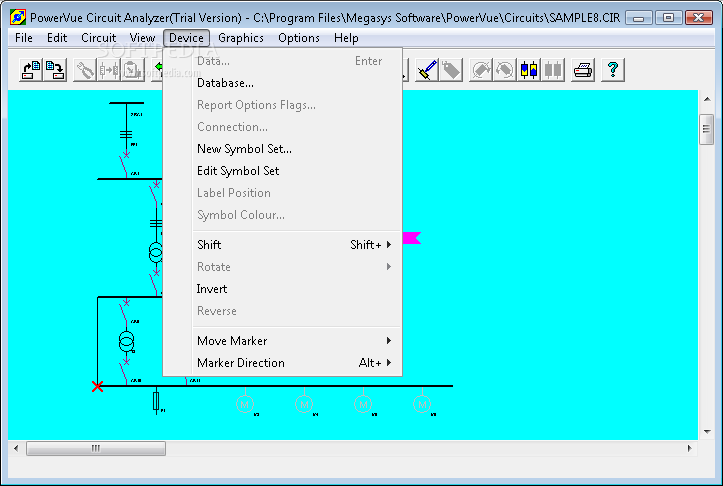Choose Edit Symbol Set menu entry
Screen dimensions: 723x486
click(x=283, y=171)
